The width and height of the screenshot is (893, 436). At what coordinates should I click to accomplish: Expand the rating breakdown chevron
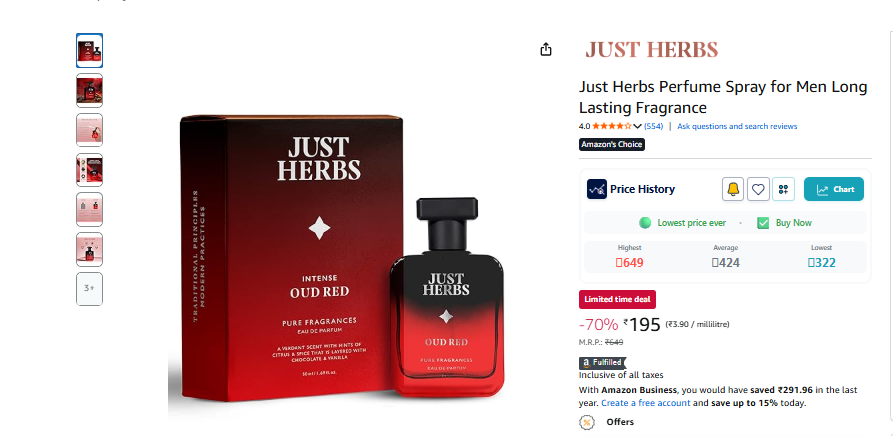pyautogui.click(x=637, y=126)
